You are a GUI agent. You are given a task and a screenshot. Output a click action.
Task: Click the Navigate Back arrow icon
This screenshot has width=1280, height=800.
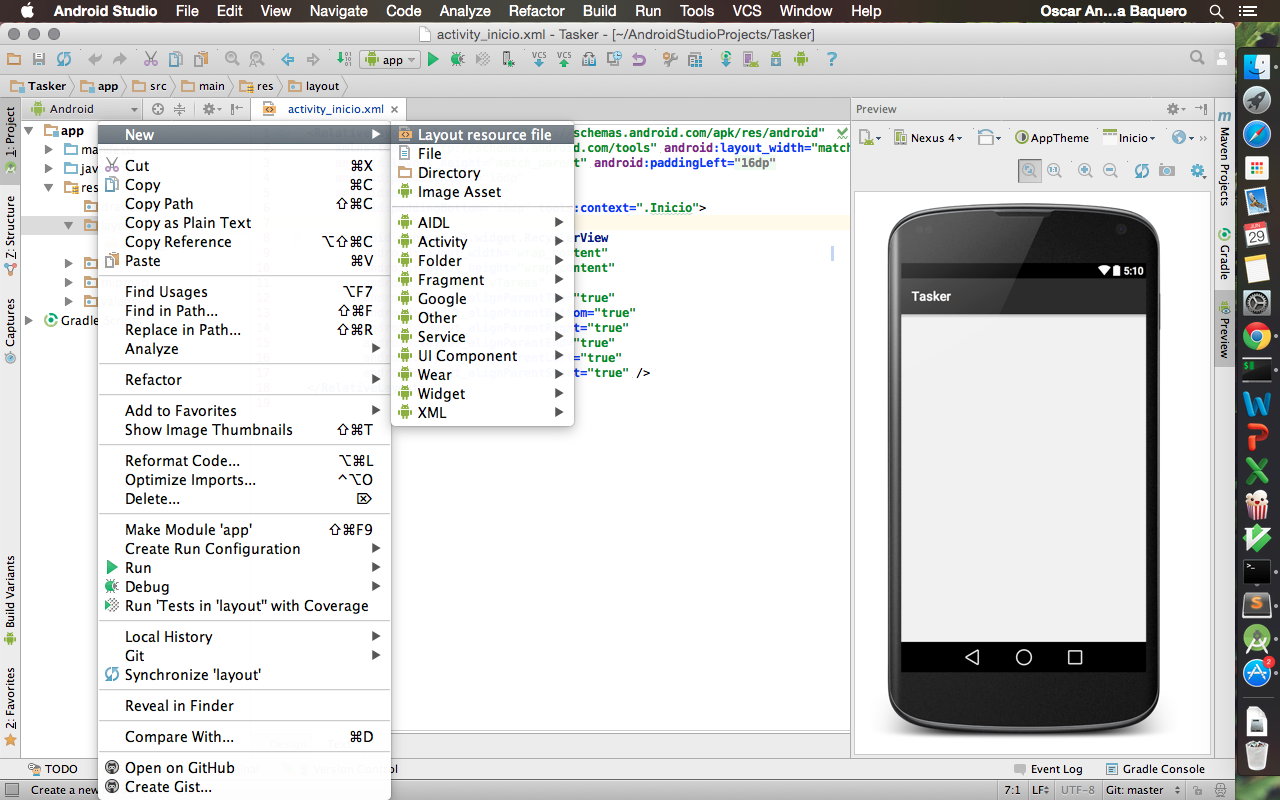[288, 60]
